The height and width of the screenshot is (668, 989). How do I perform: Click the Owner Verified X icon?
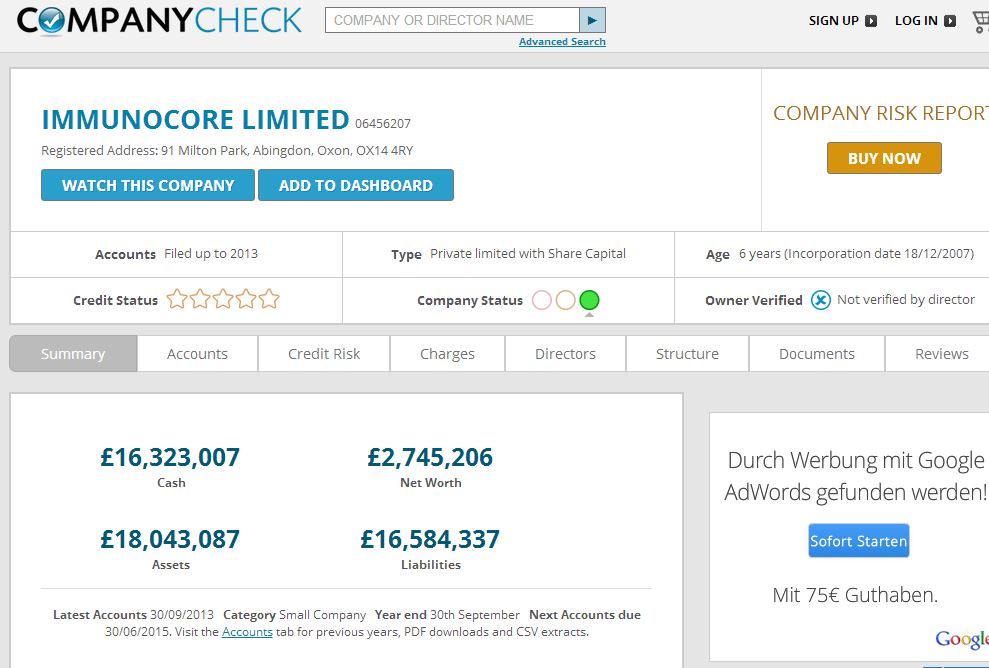coord(820,300)
